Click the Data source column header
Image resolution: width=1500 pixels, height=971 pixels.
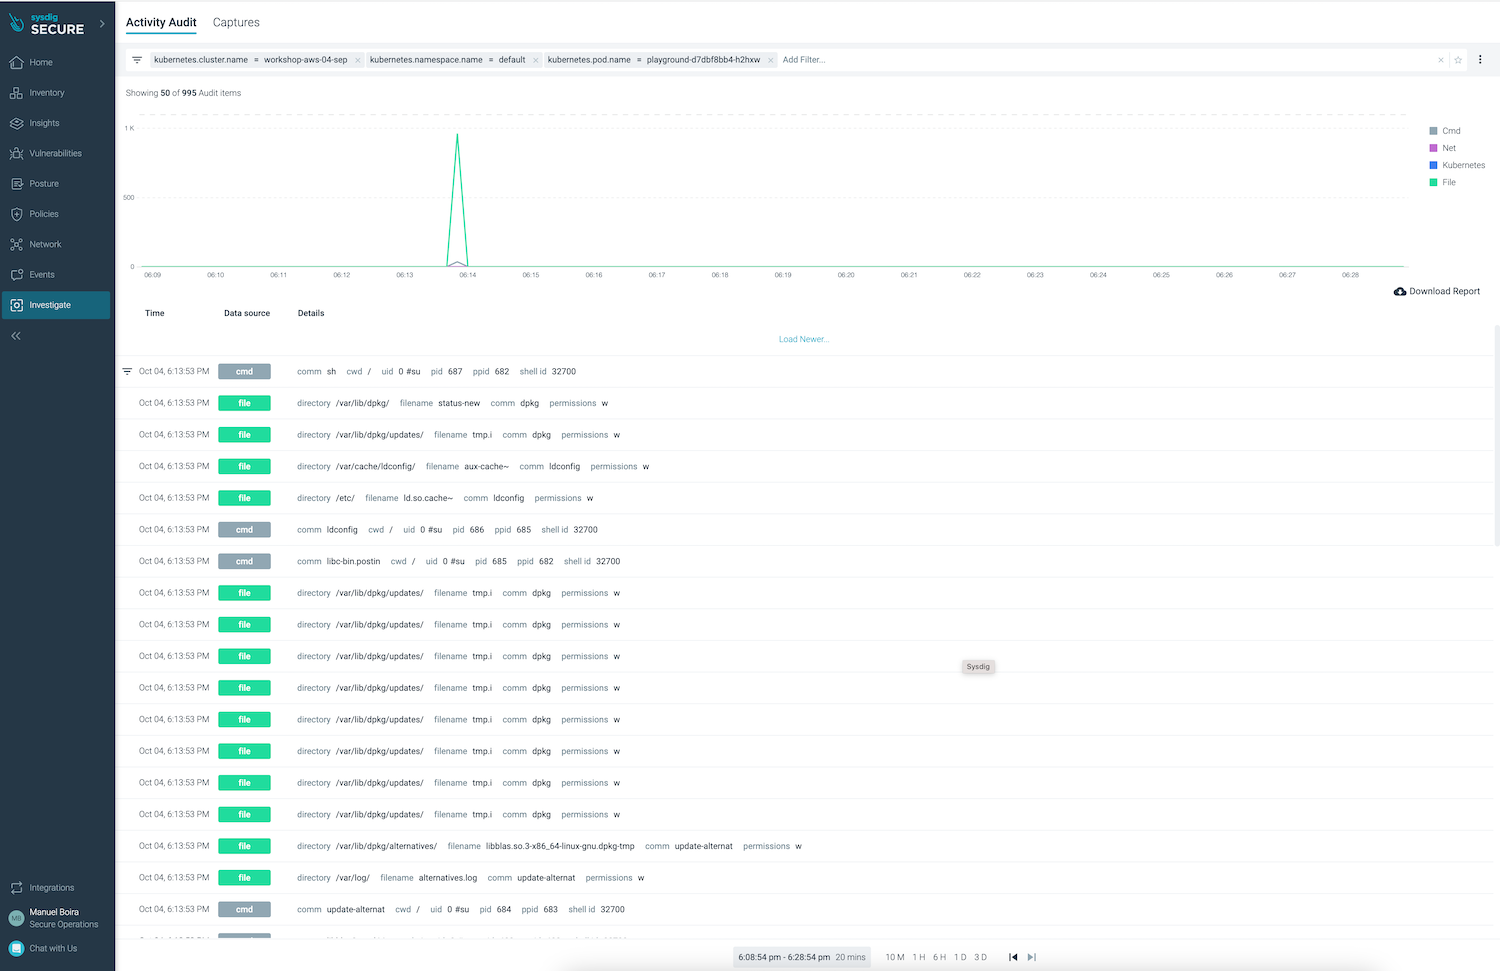click(247, 313)
